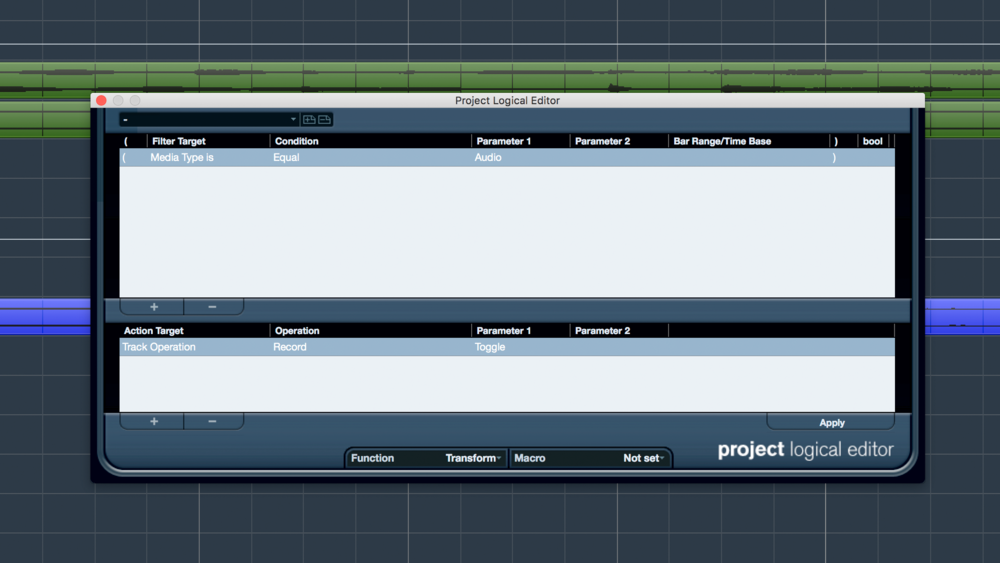Add a new action line
The width and height of the screenshot is (1000, 563).
[153, 422]
